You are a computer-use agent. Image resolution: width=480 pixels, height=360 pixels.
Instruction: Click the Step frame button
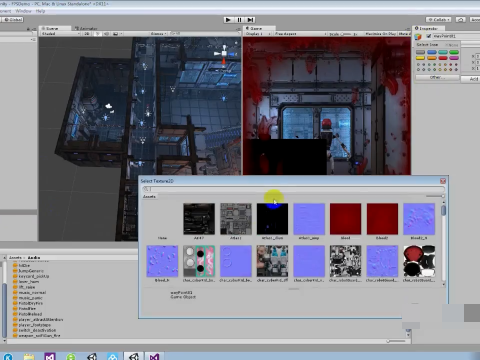click(x=251, y=20)
